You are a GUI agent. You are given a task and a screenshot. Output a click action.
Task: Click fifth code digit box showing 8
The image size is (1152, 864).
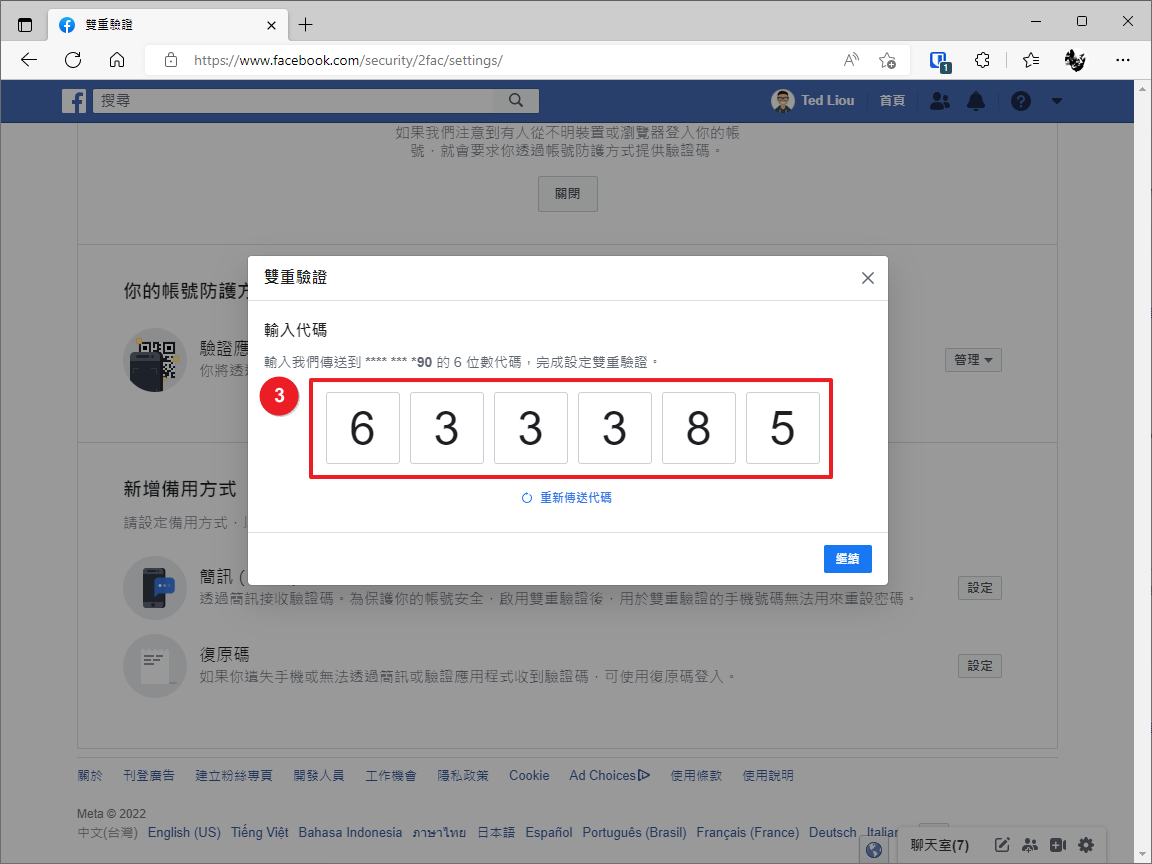click(699, 428)
